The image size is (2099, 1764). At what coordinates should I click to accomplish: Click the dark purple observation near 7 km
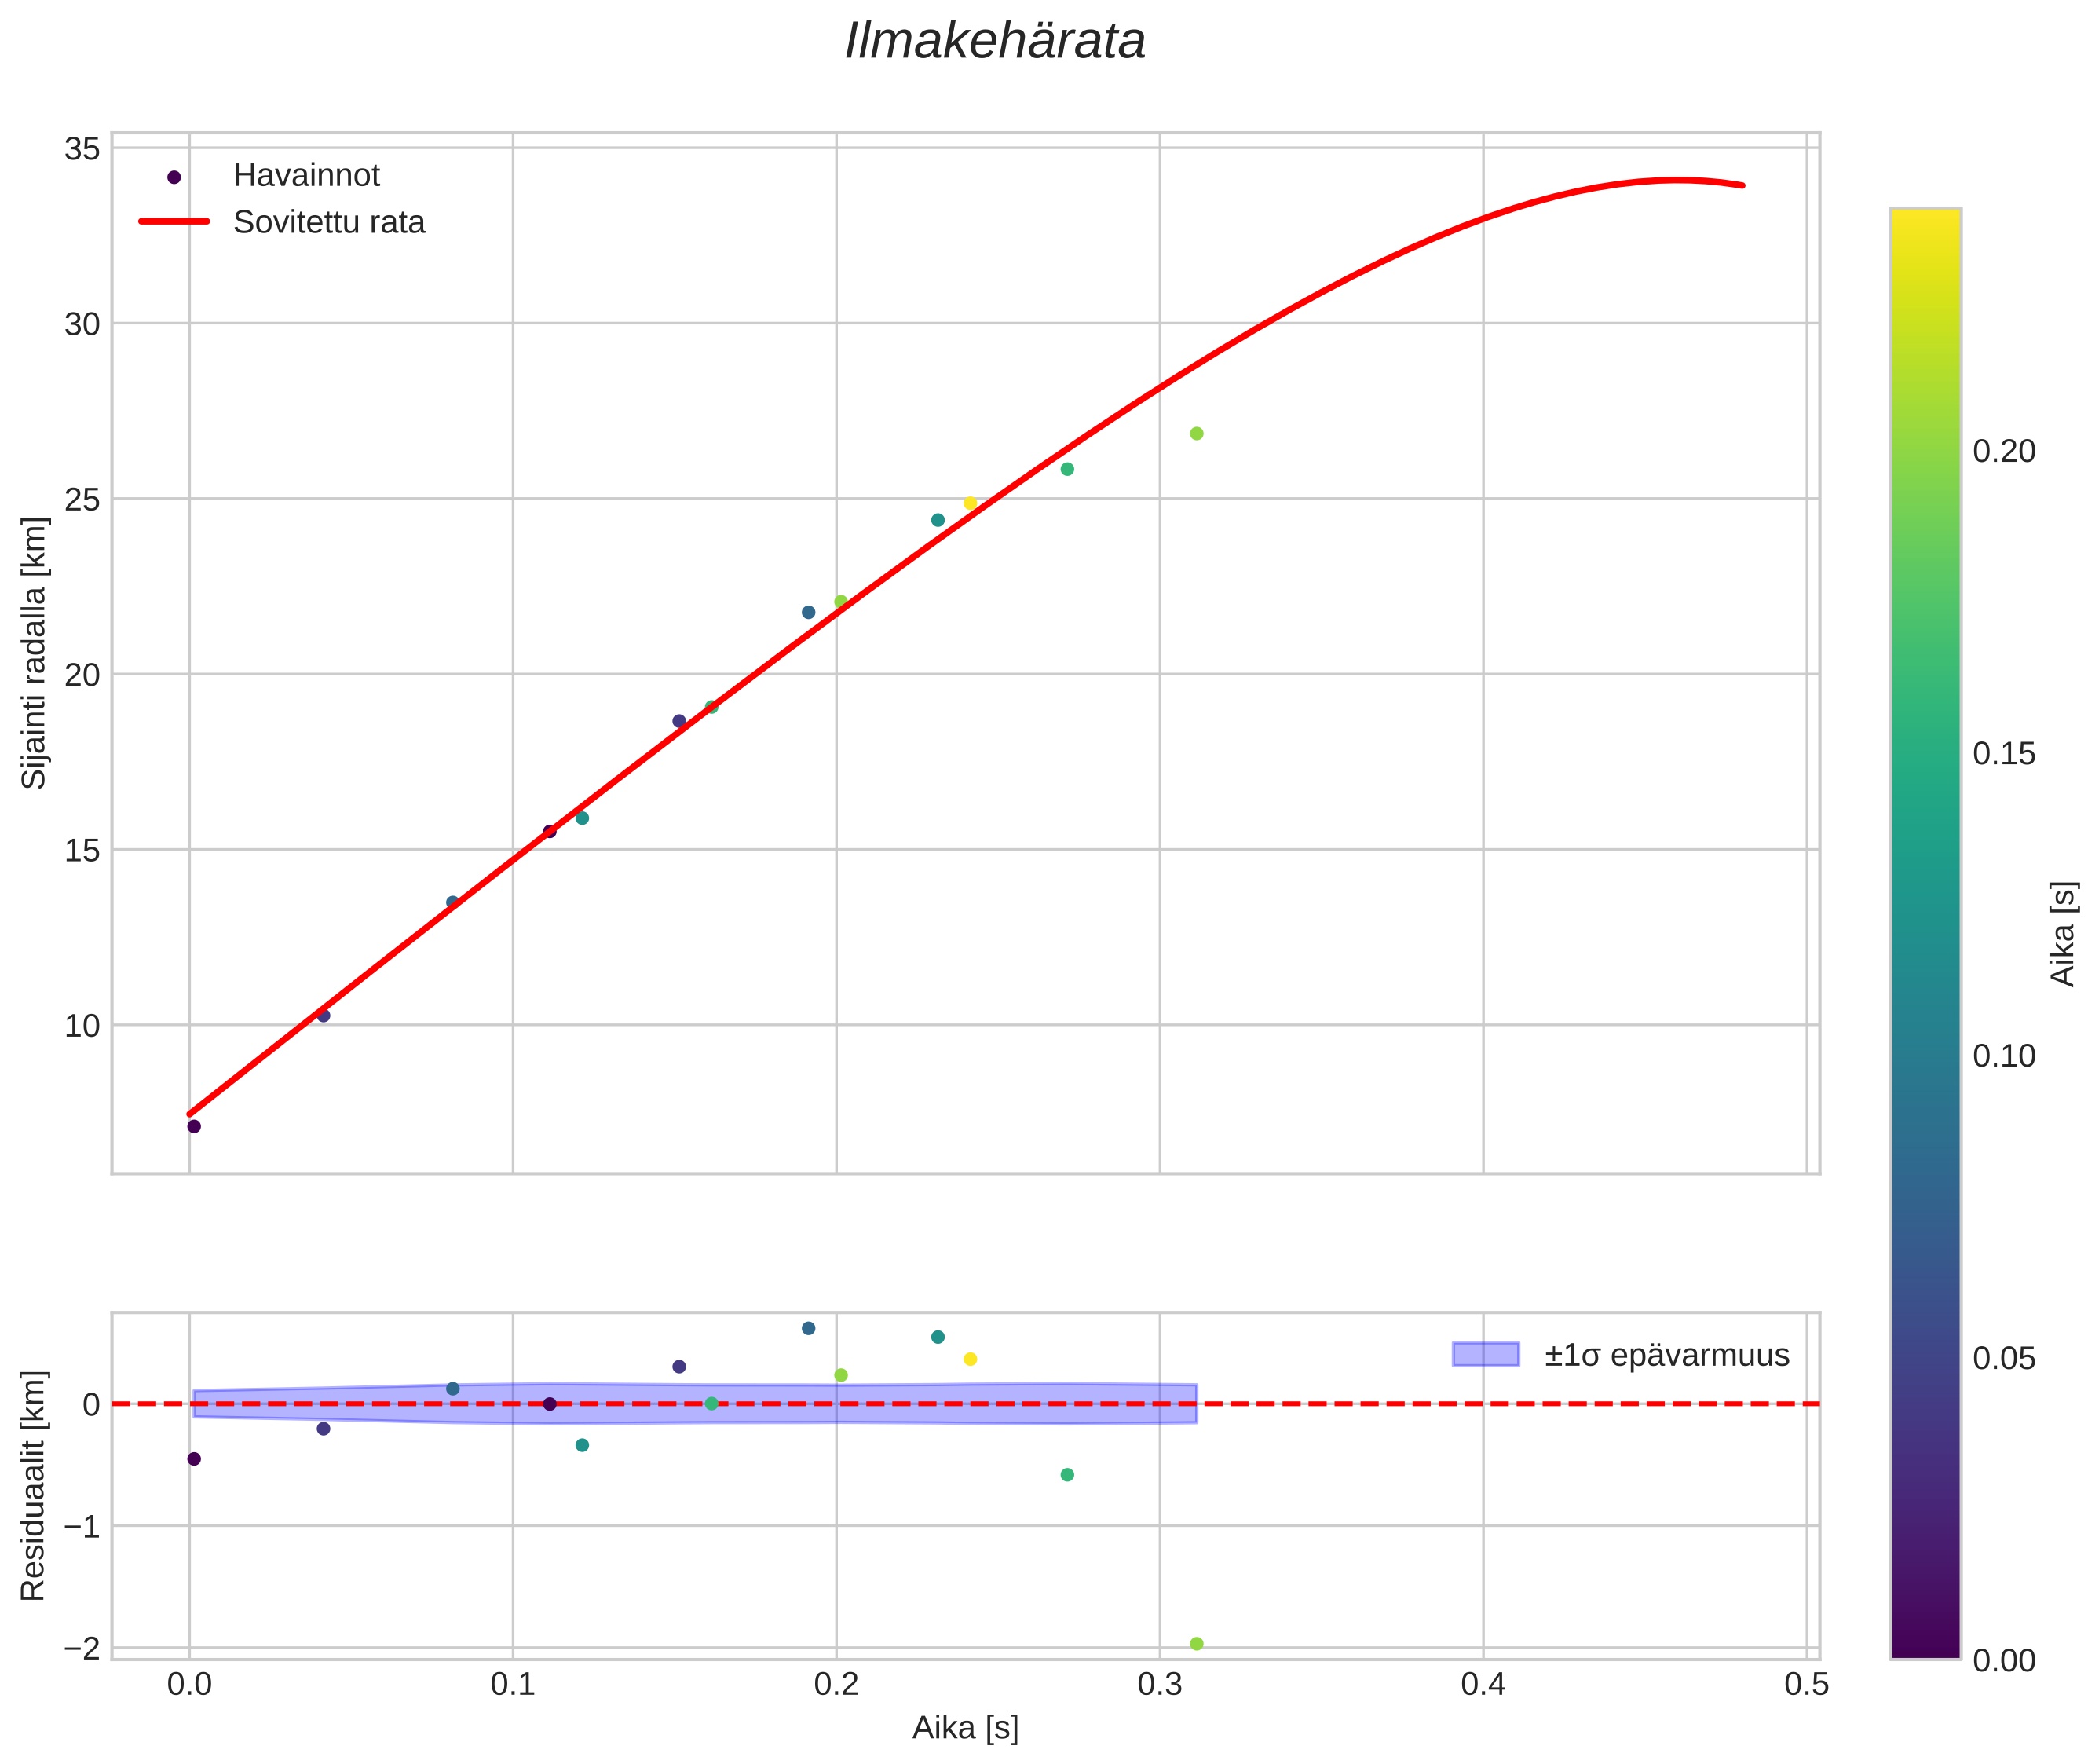[x=194, y=1126]
